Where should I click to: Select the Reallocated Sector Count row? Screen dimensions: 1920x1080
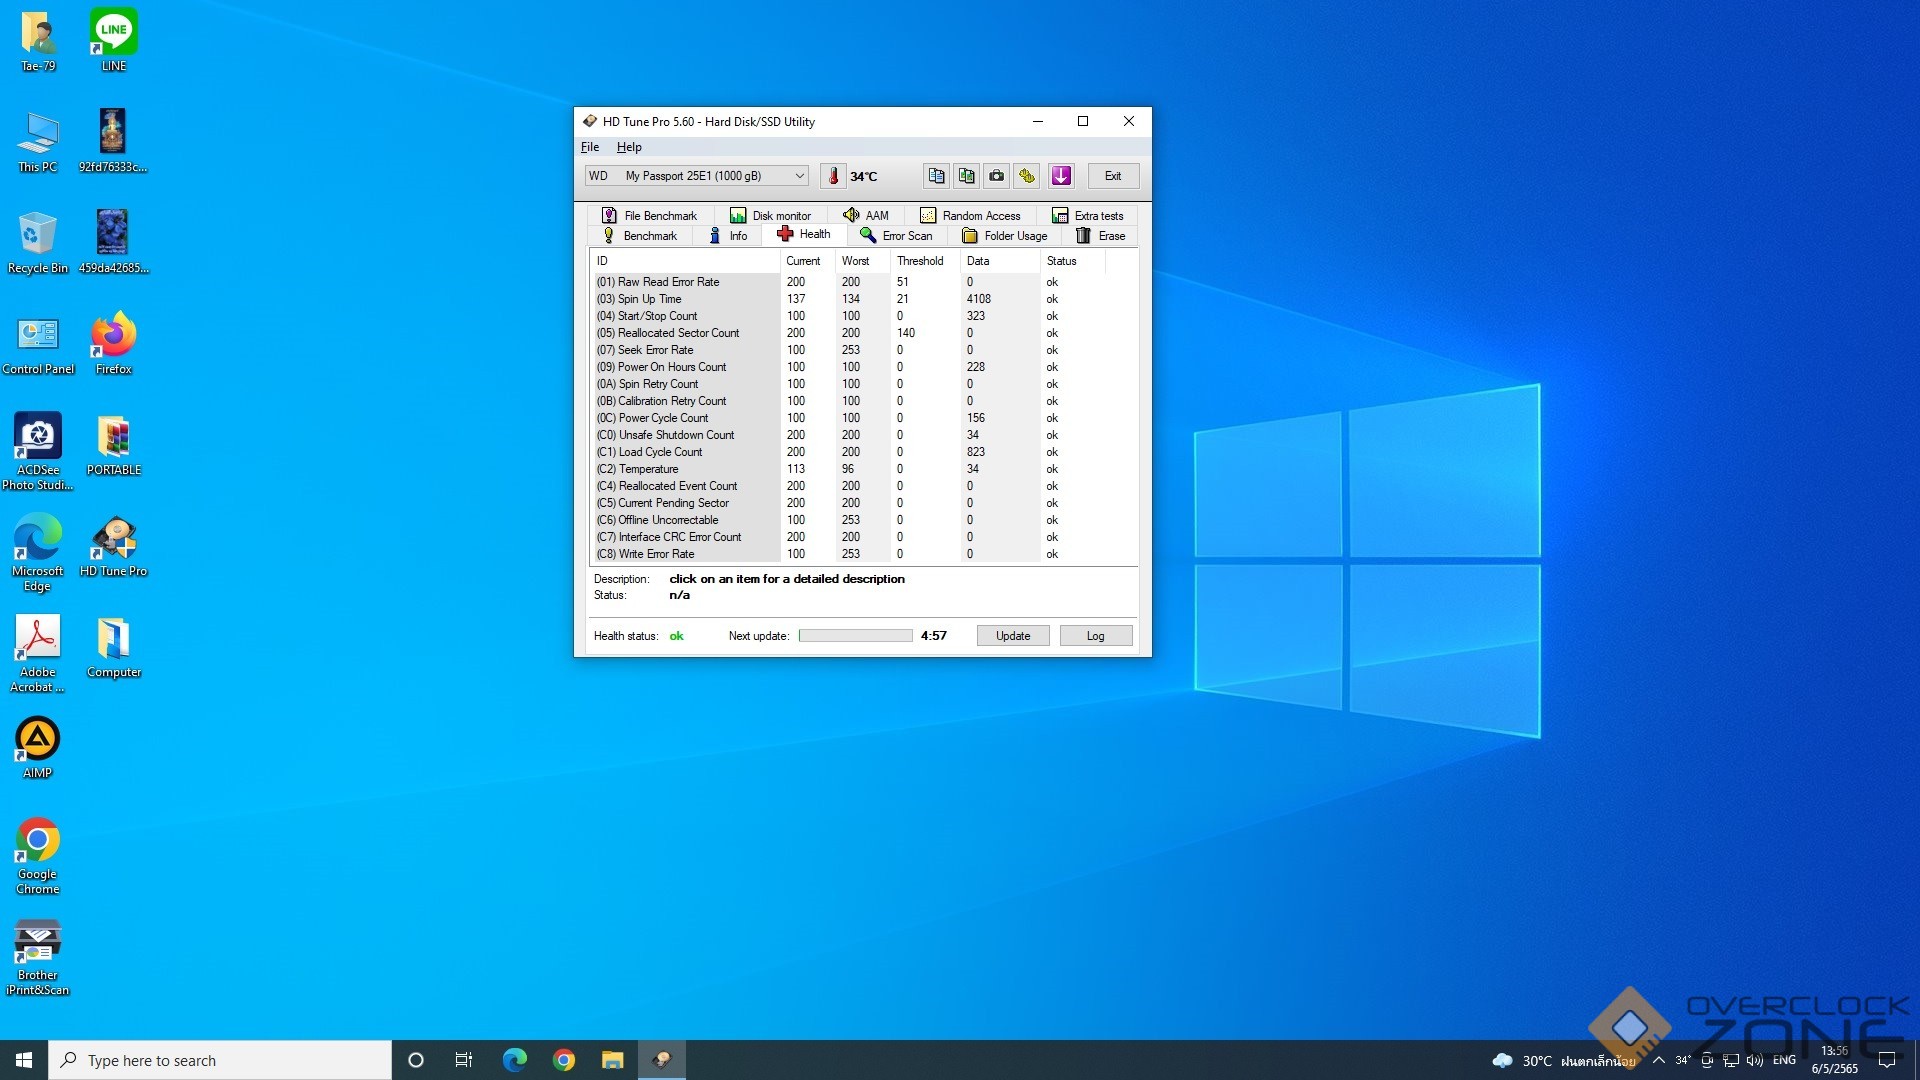coord(678,333)
